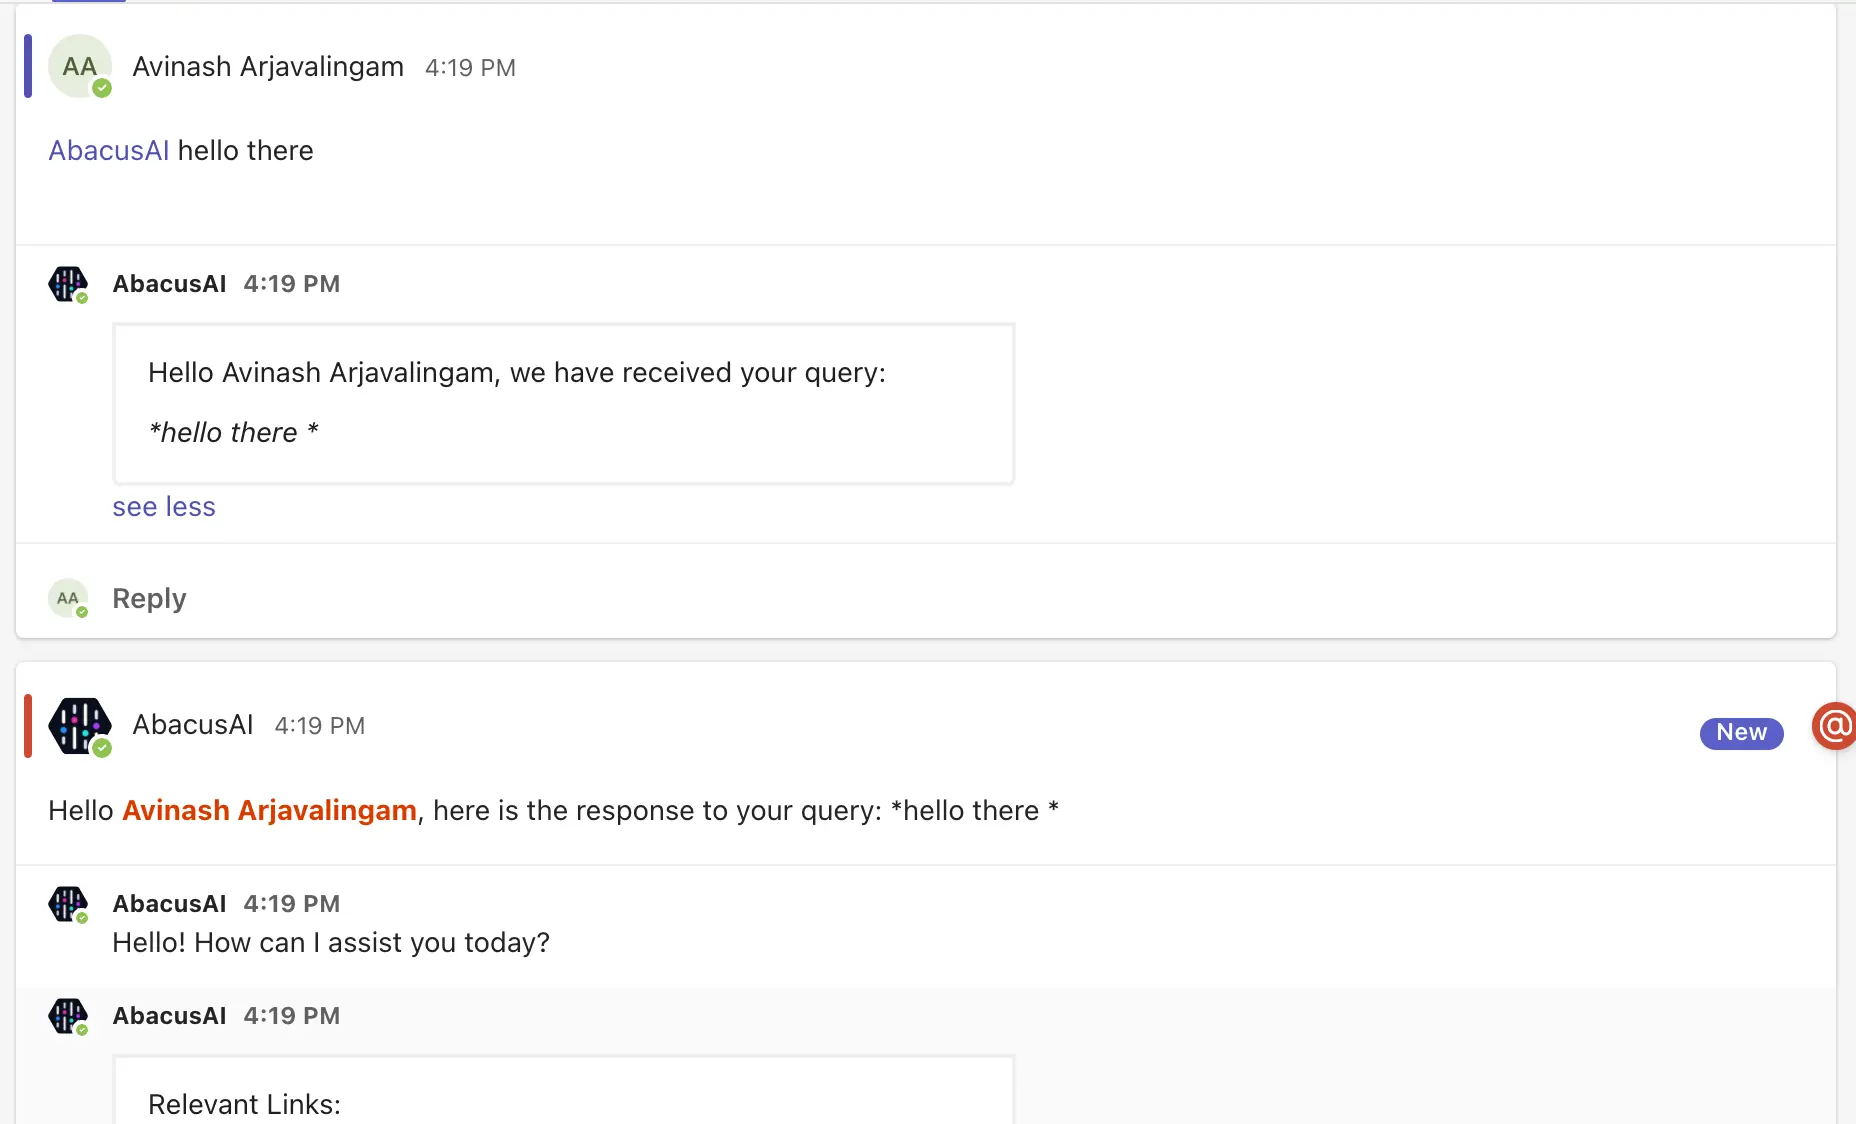1856x1124 pixels.
Task: Click the AbacusAI name on the 4:19 PM Relevant Links message
Action: (169, 1015)
